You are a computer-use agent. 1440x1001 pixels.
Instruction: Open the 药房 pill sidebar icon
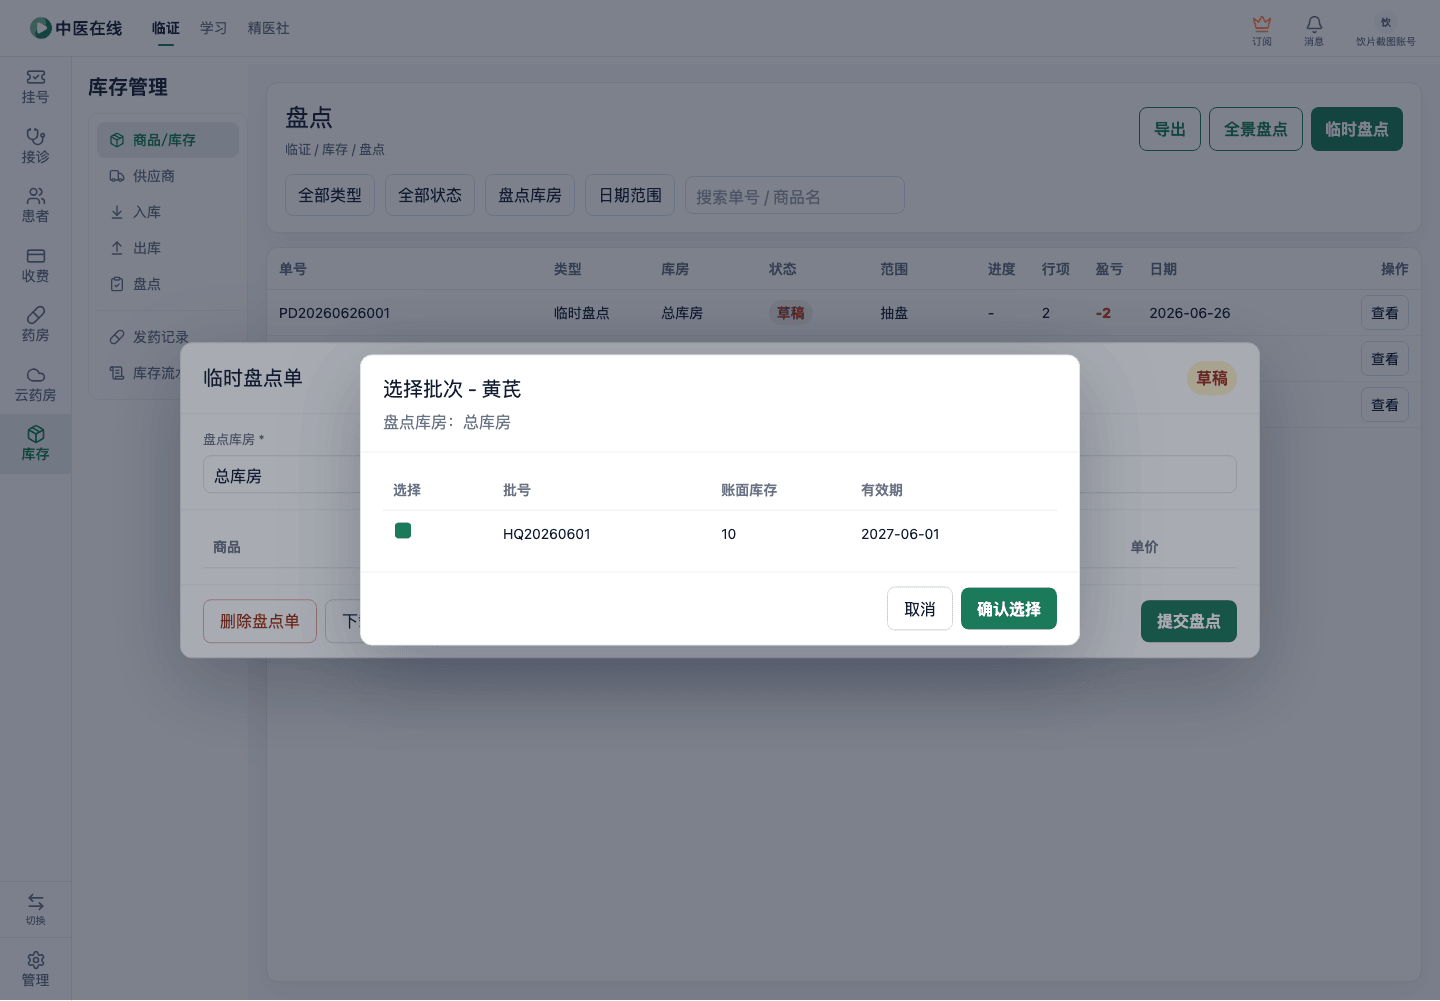point(36,315)
